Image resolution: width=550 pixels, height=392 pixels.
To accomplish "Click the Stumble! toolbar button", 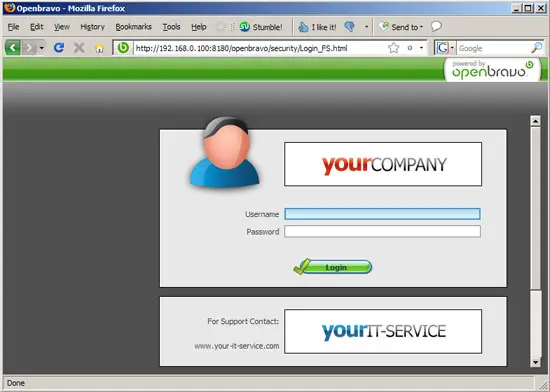I will tap(261, 27).
